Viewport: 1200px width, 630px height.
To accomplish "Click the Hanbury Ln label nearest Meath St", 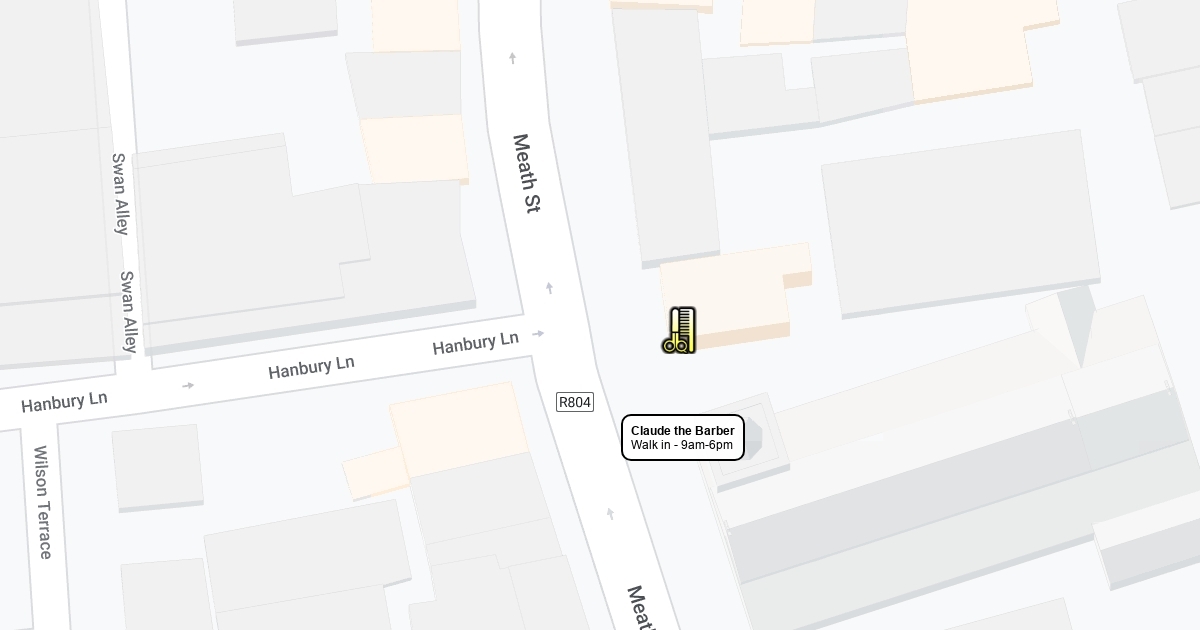I will 476,343.
